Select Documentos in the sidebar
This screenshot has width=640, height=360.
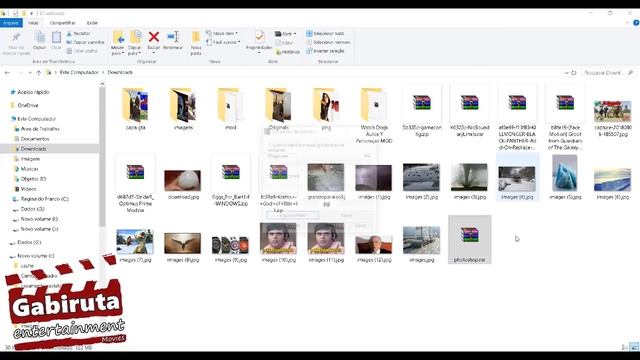(35, 139)
